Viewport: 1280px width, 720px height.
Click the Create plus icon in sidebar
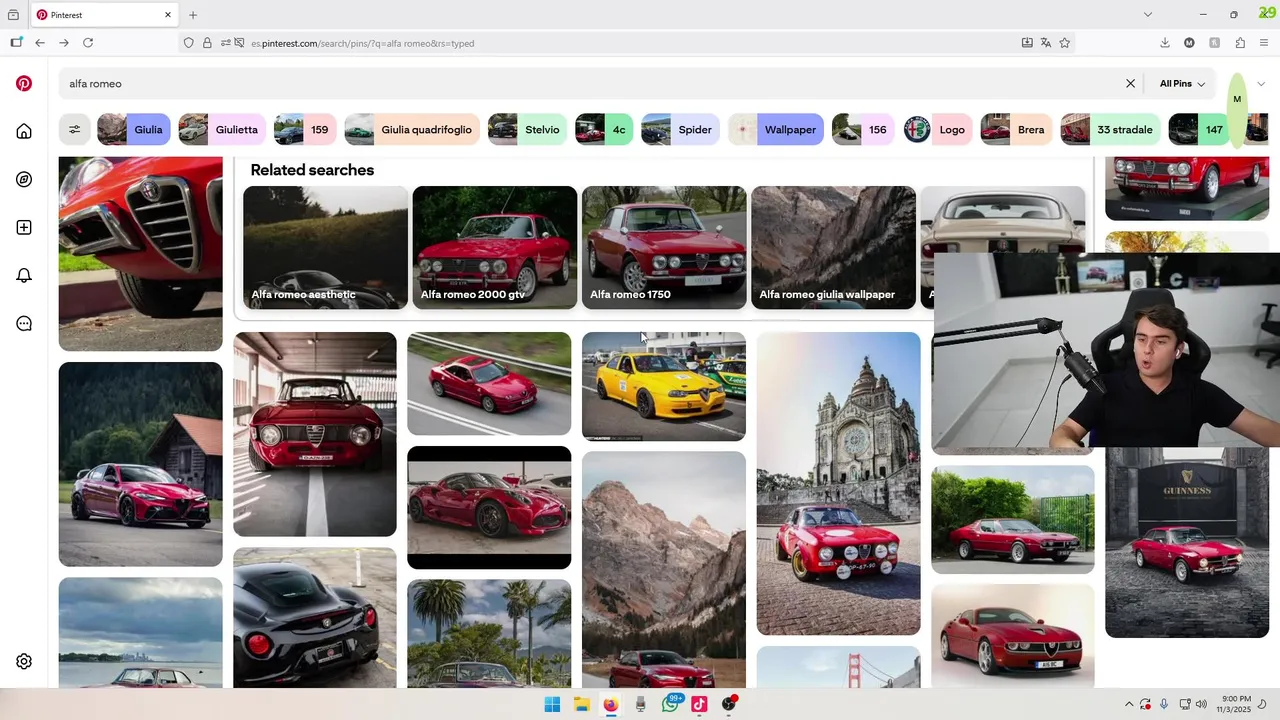pyautogui.click(x=24, y=227)
